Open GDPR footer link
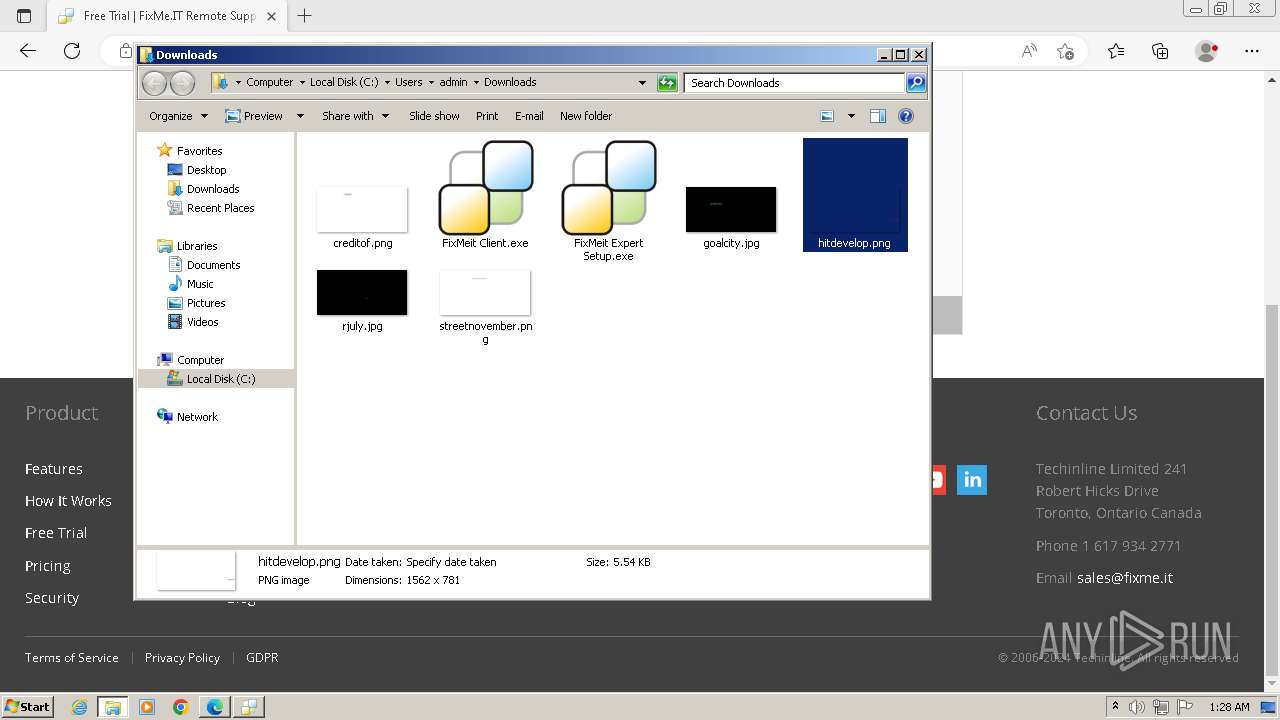Viewport: 1280px width, 720px height. tap(262, 658)
